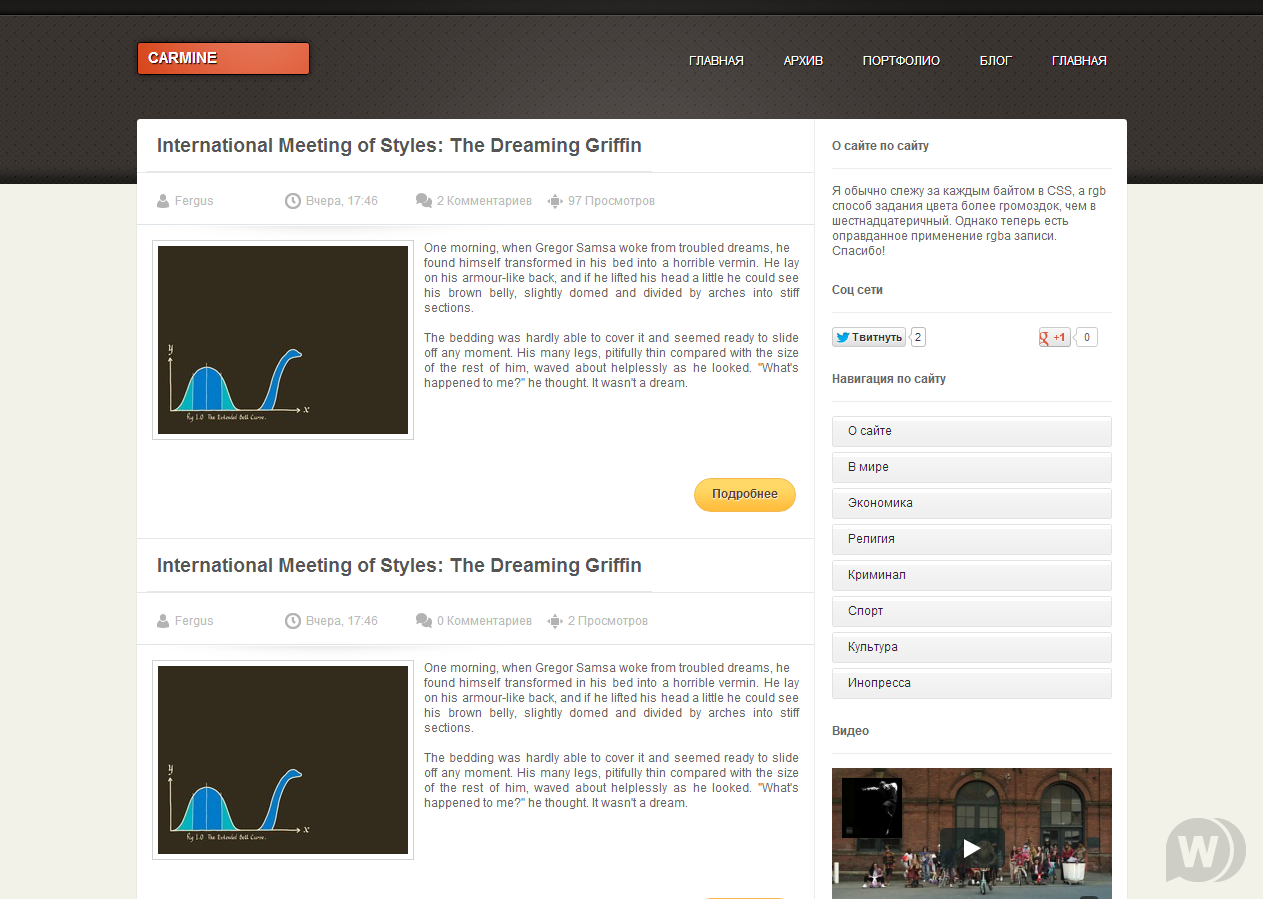1263x899 pixels.
Task: Click the date Вчера, 17:46 in the 97-views post
Action: 342,201
